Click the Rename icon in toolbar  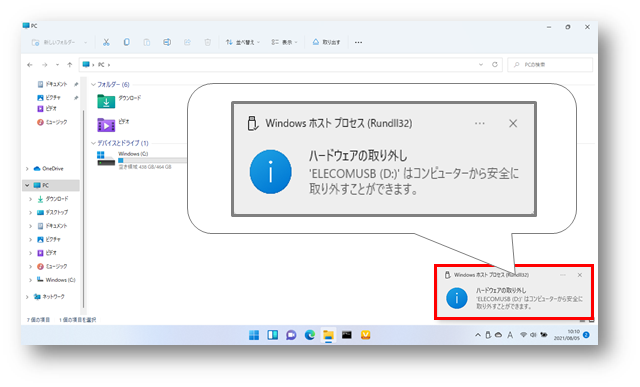(x=167, y=42)
